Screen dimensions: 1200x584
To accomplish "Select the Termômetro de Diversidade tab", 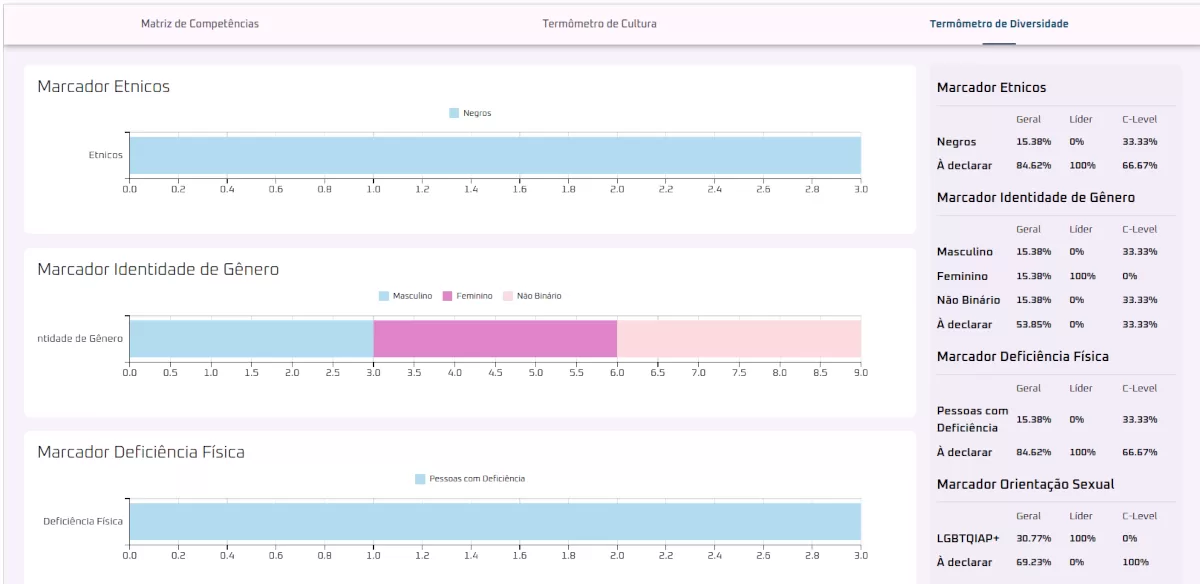I will tap(998, 24).
